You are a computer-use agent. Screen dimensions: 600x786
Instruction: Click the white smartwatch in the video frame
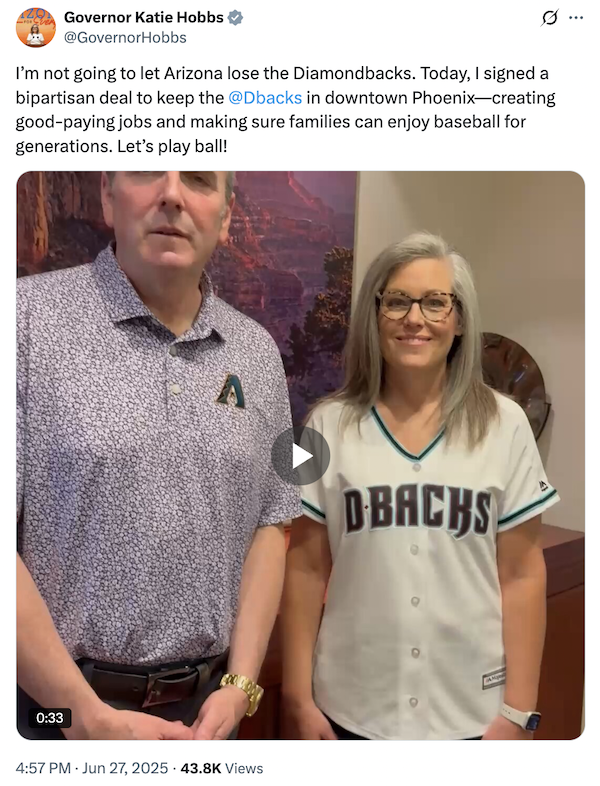coord(522,717)
